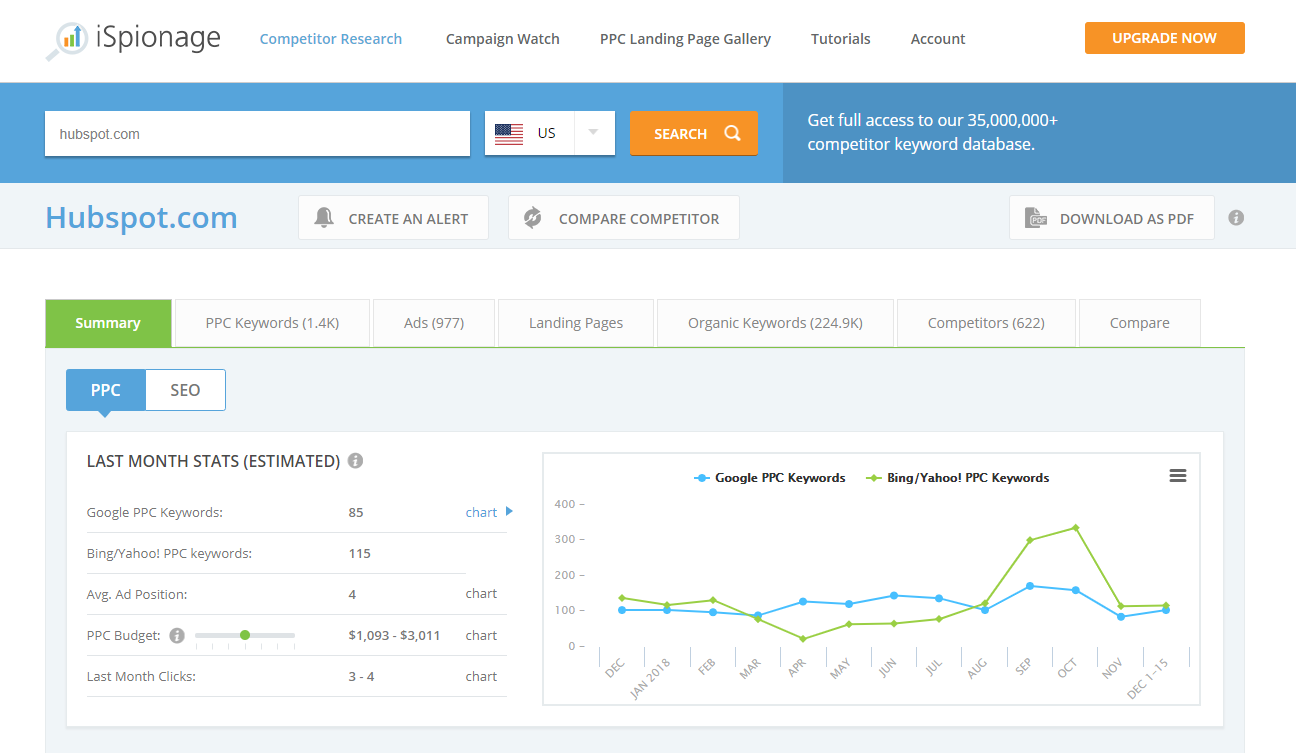Open chart link for PPC Budget

tap(481, 635)
